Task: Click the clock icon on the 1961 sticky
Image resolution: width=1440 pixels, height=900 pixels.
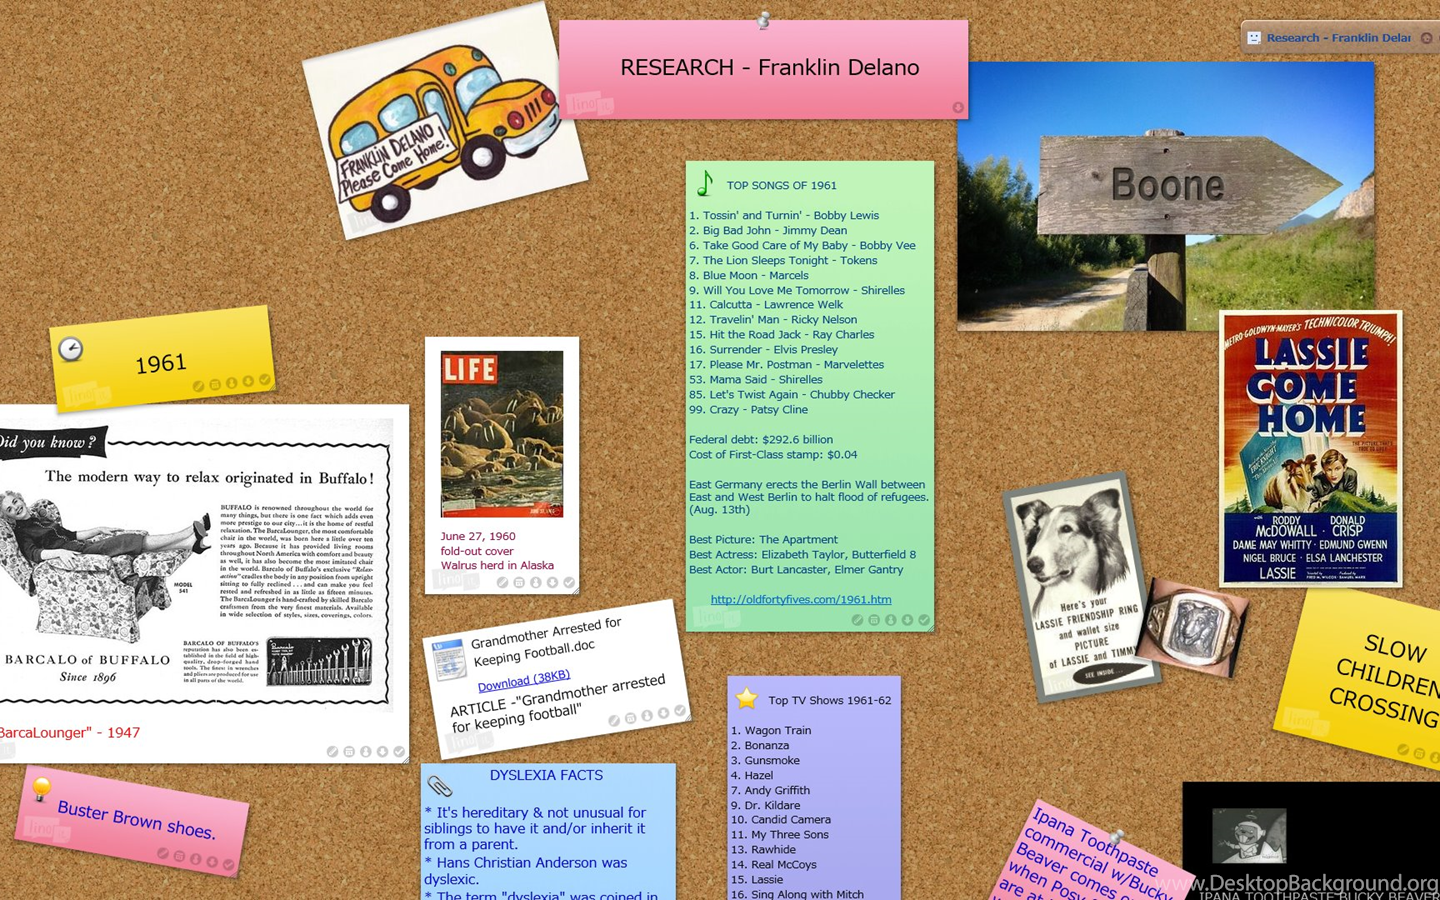Action: (x=70, y=349)
